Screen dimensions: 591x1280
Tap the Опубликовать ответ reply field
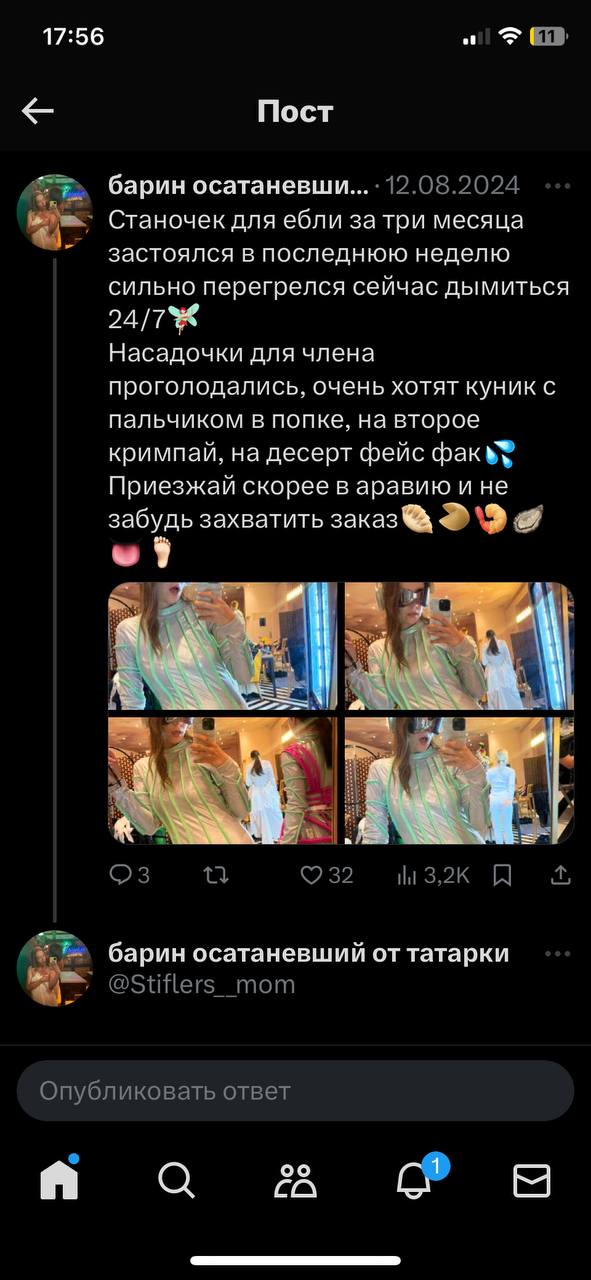pyautogui.click(x=295, y=1090)
